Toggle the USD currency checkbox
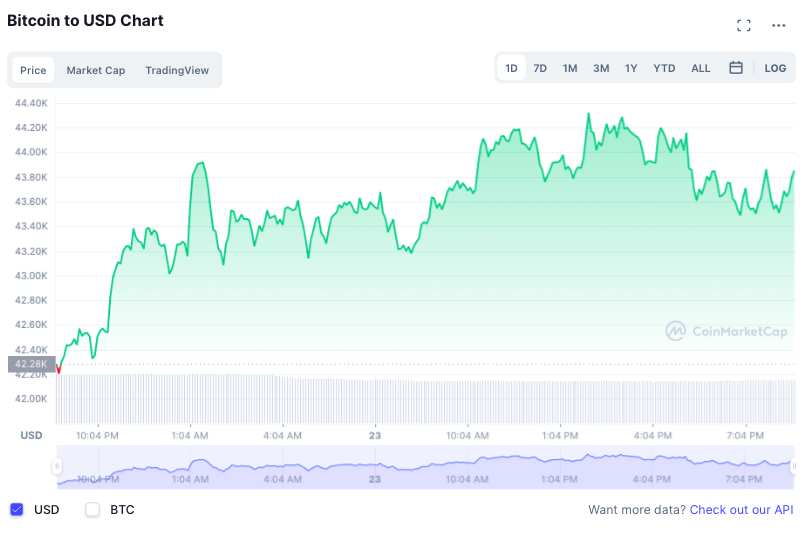The height and width of the screenshot is (540, 807). pyautogui.click(x=16, y=510)
